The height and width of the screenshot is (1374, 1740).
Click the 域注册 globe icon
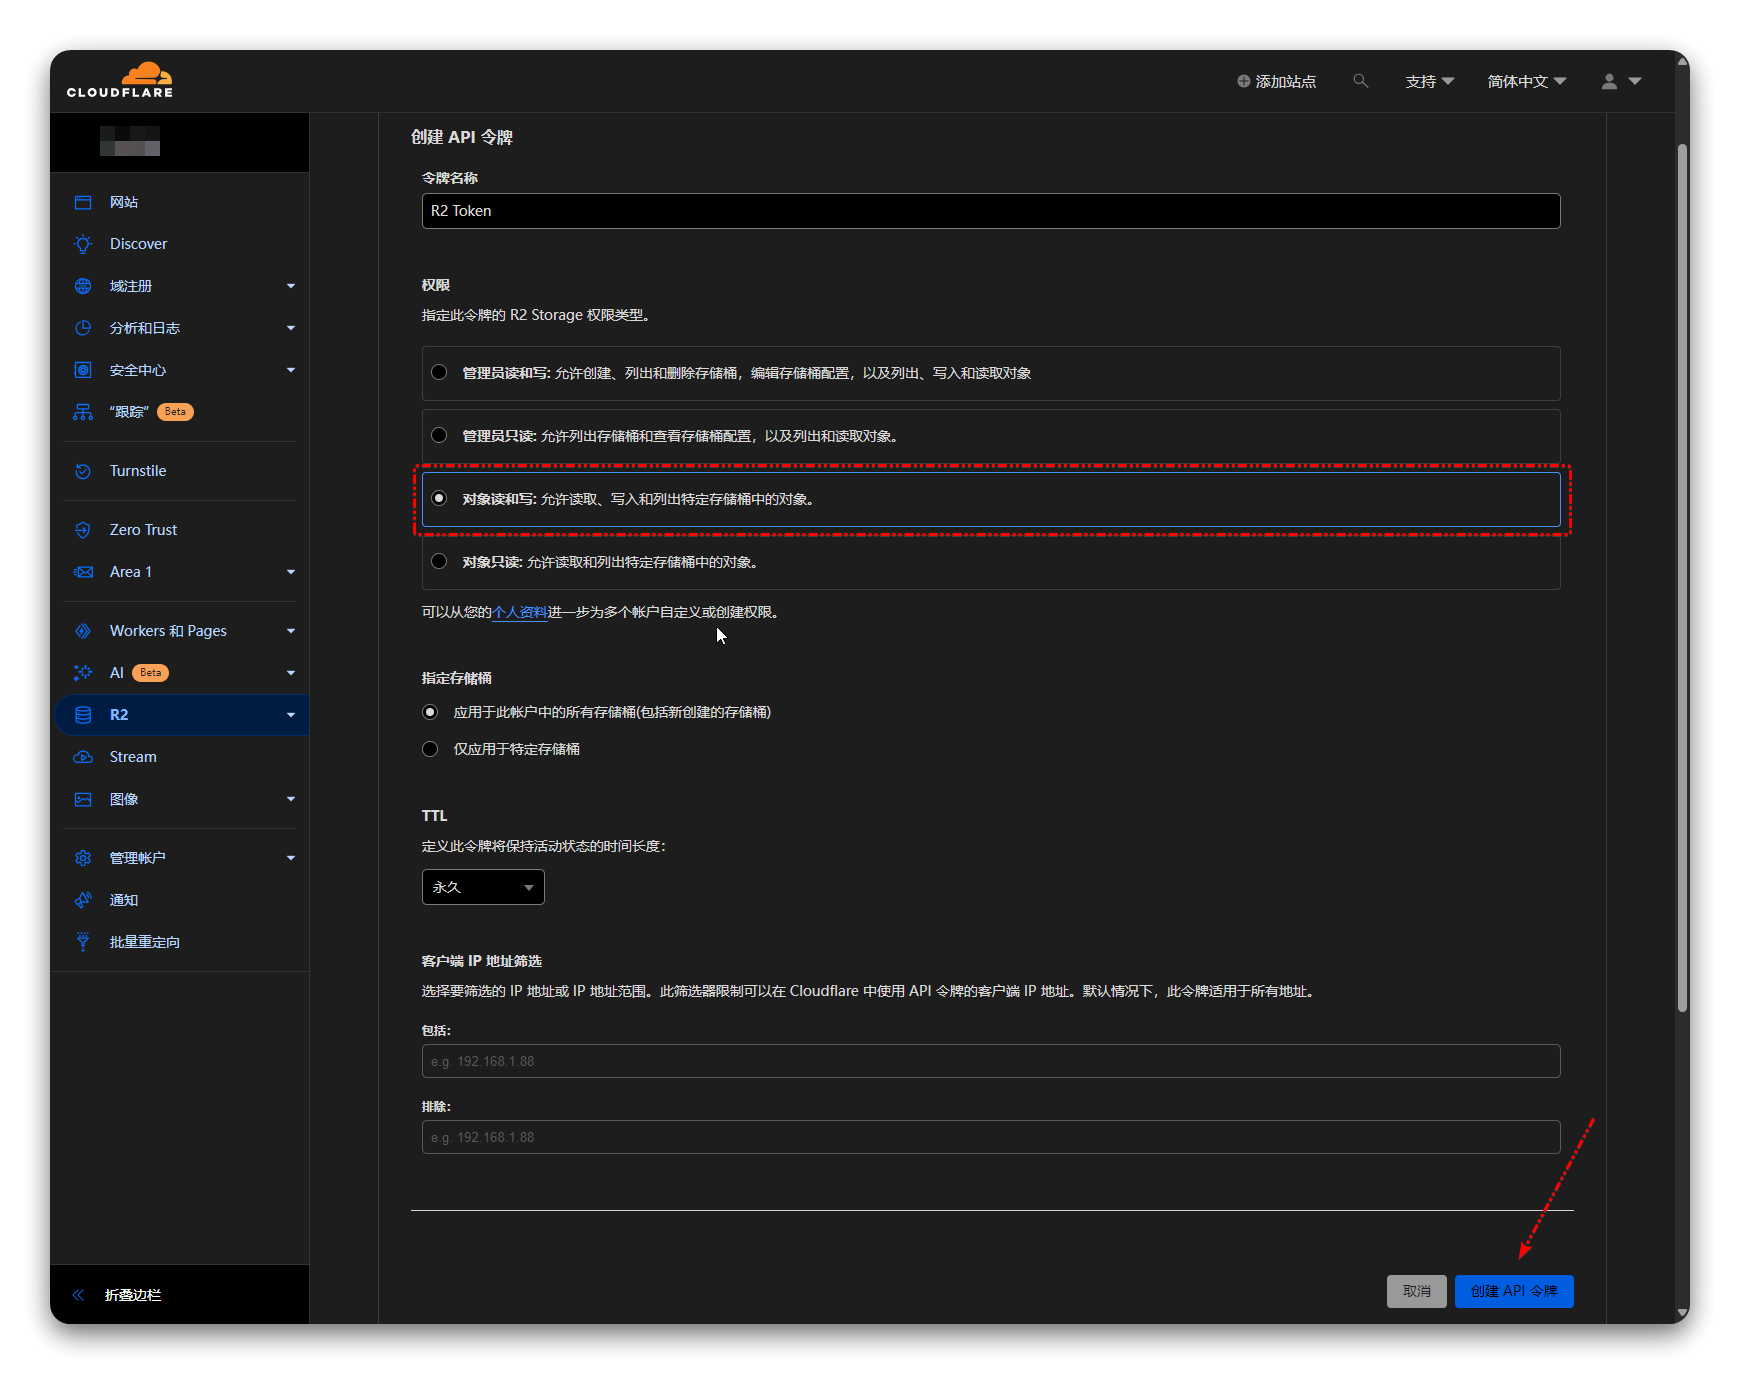(83, 286)
